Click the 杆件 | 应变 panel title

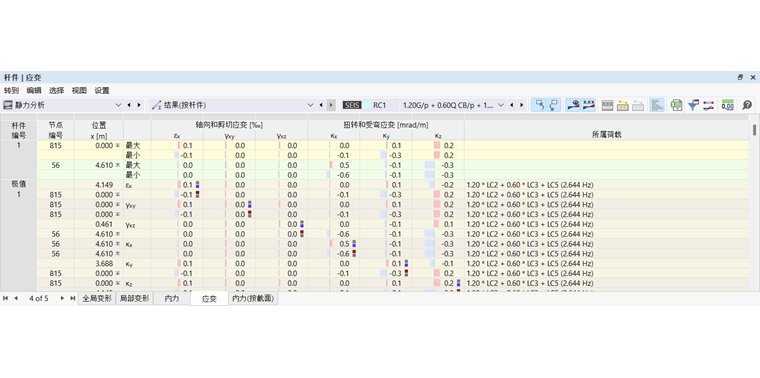click(x=22, y=77)
